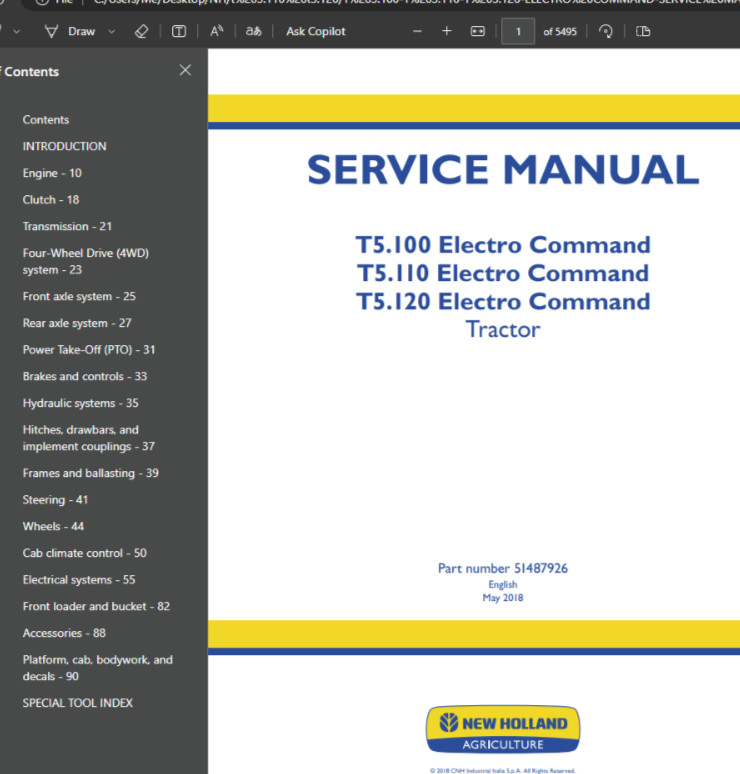
Task: Click the T5.120 Electro Command line
Action: pyautogui.click(x=503, y=302)
